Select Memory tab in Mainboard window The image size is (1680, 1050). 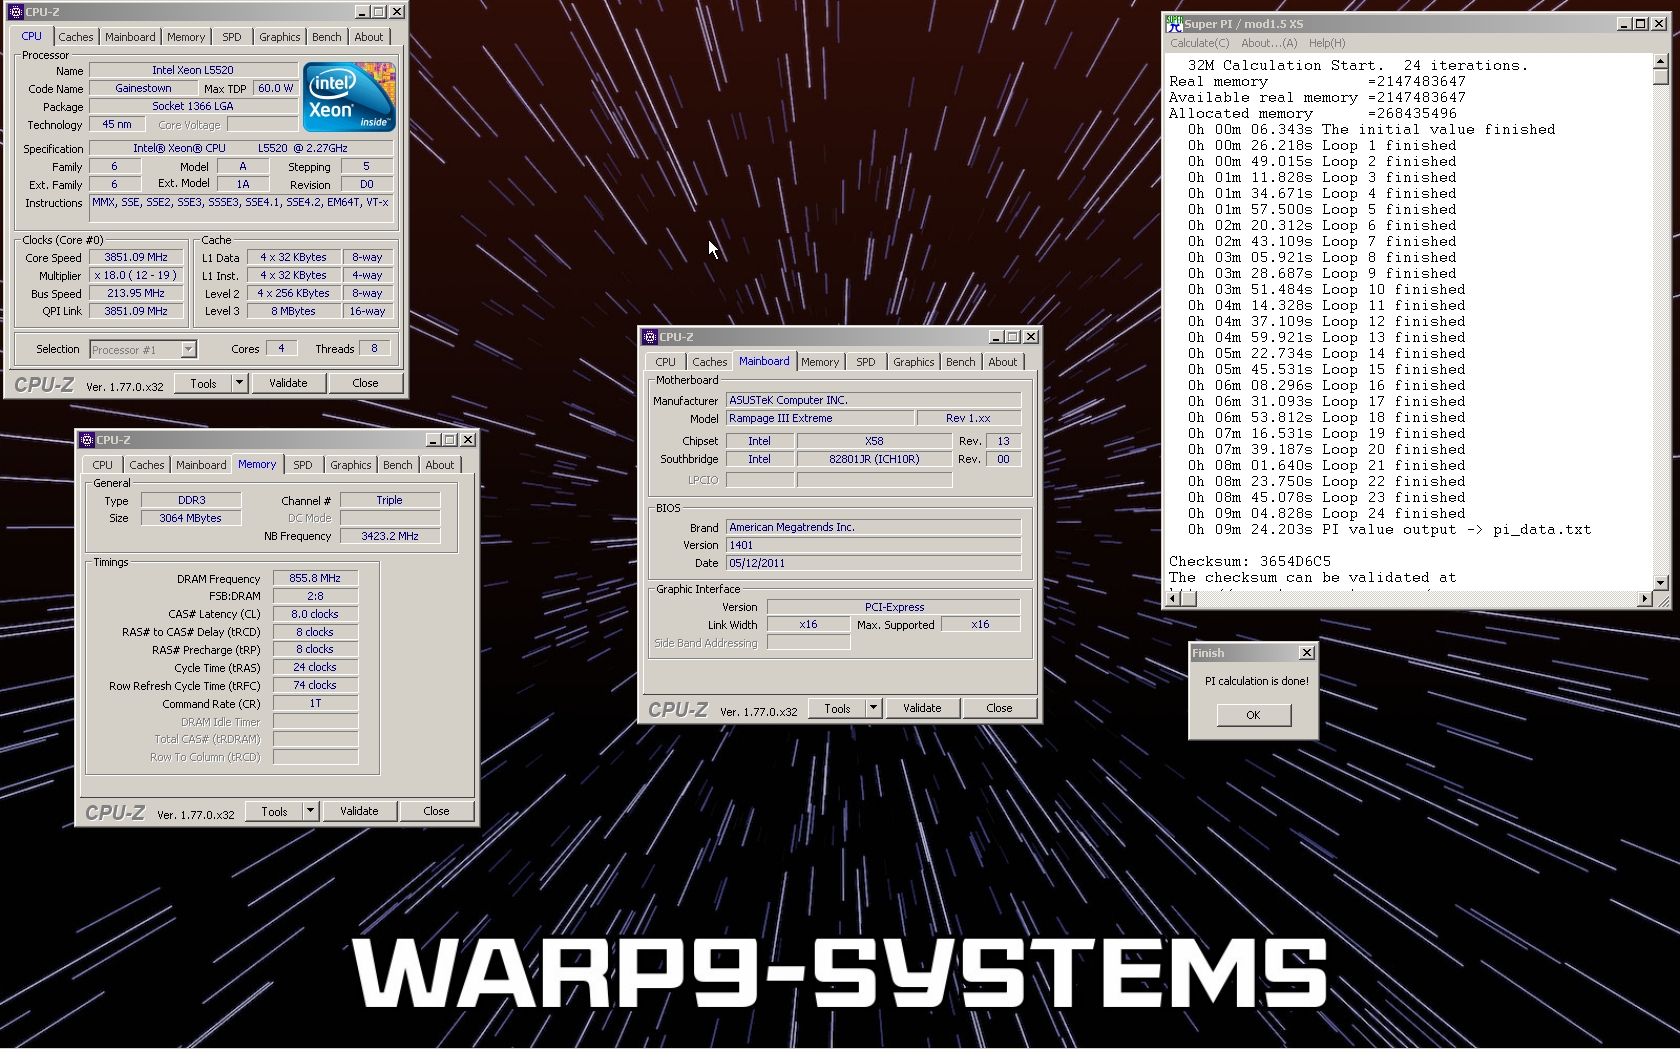[820, 362]
